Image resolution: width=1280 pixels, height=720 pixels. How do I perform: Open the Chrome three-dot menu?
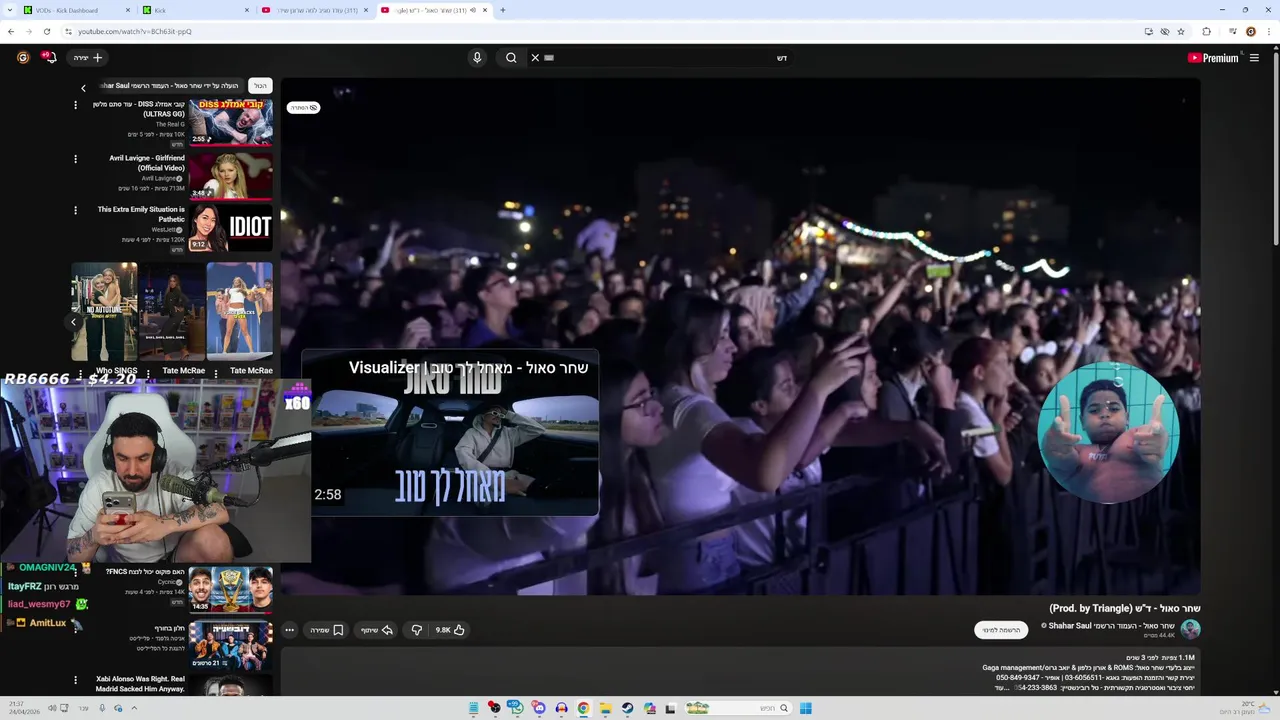point(1269,31)
